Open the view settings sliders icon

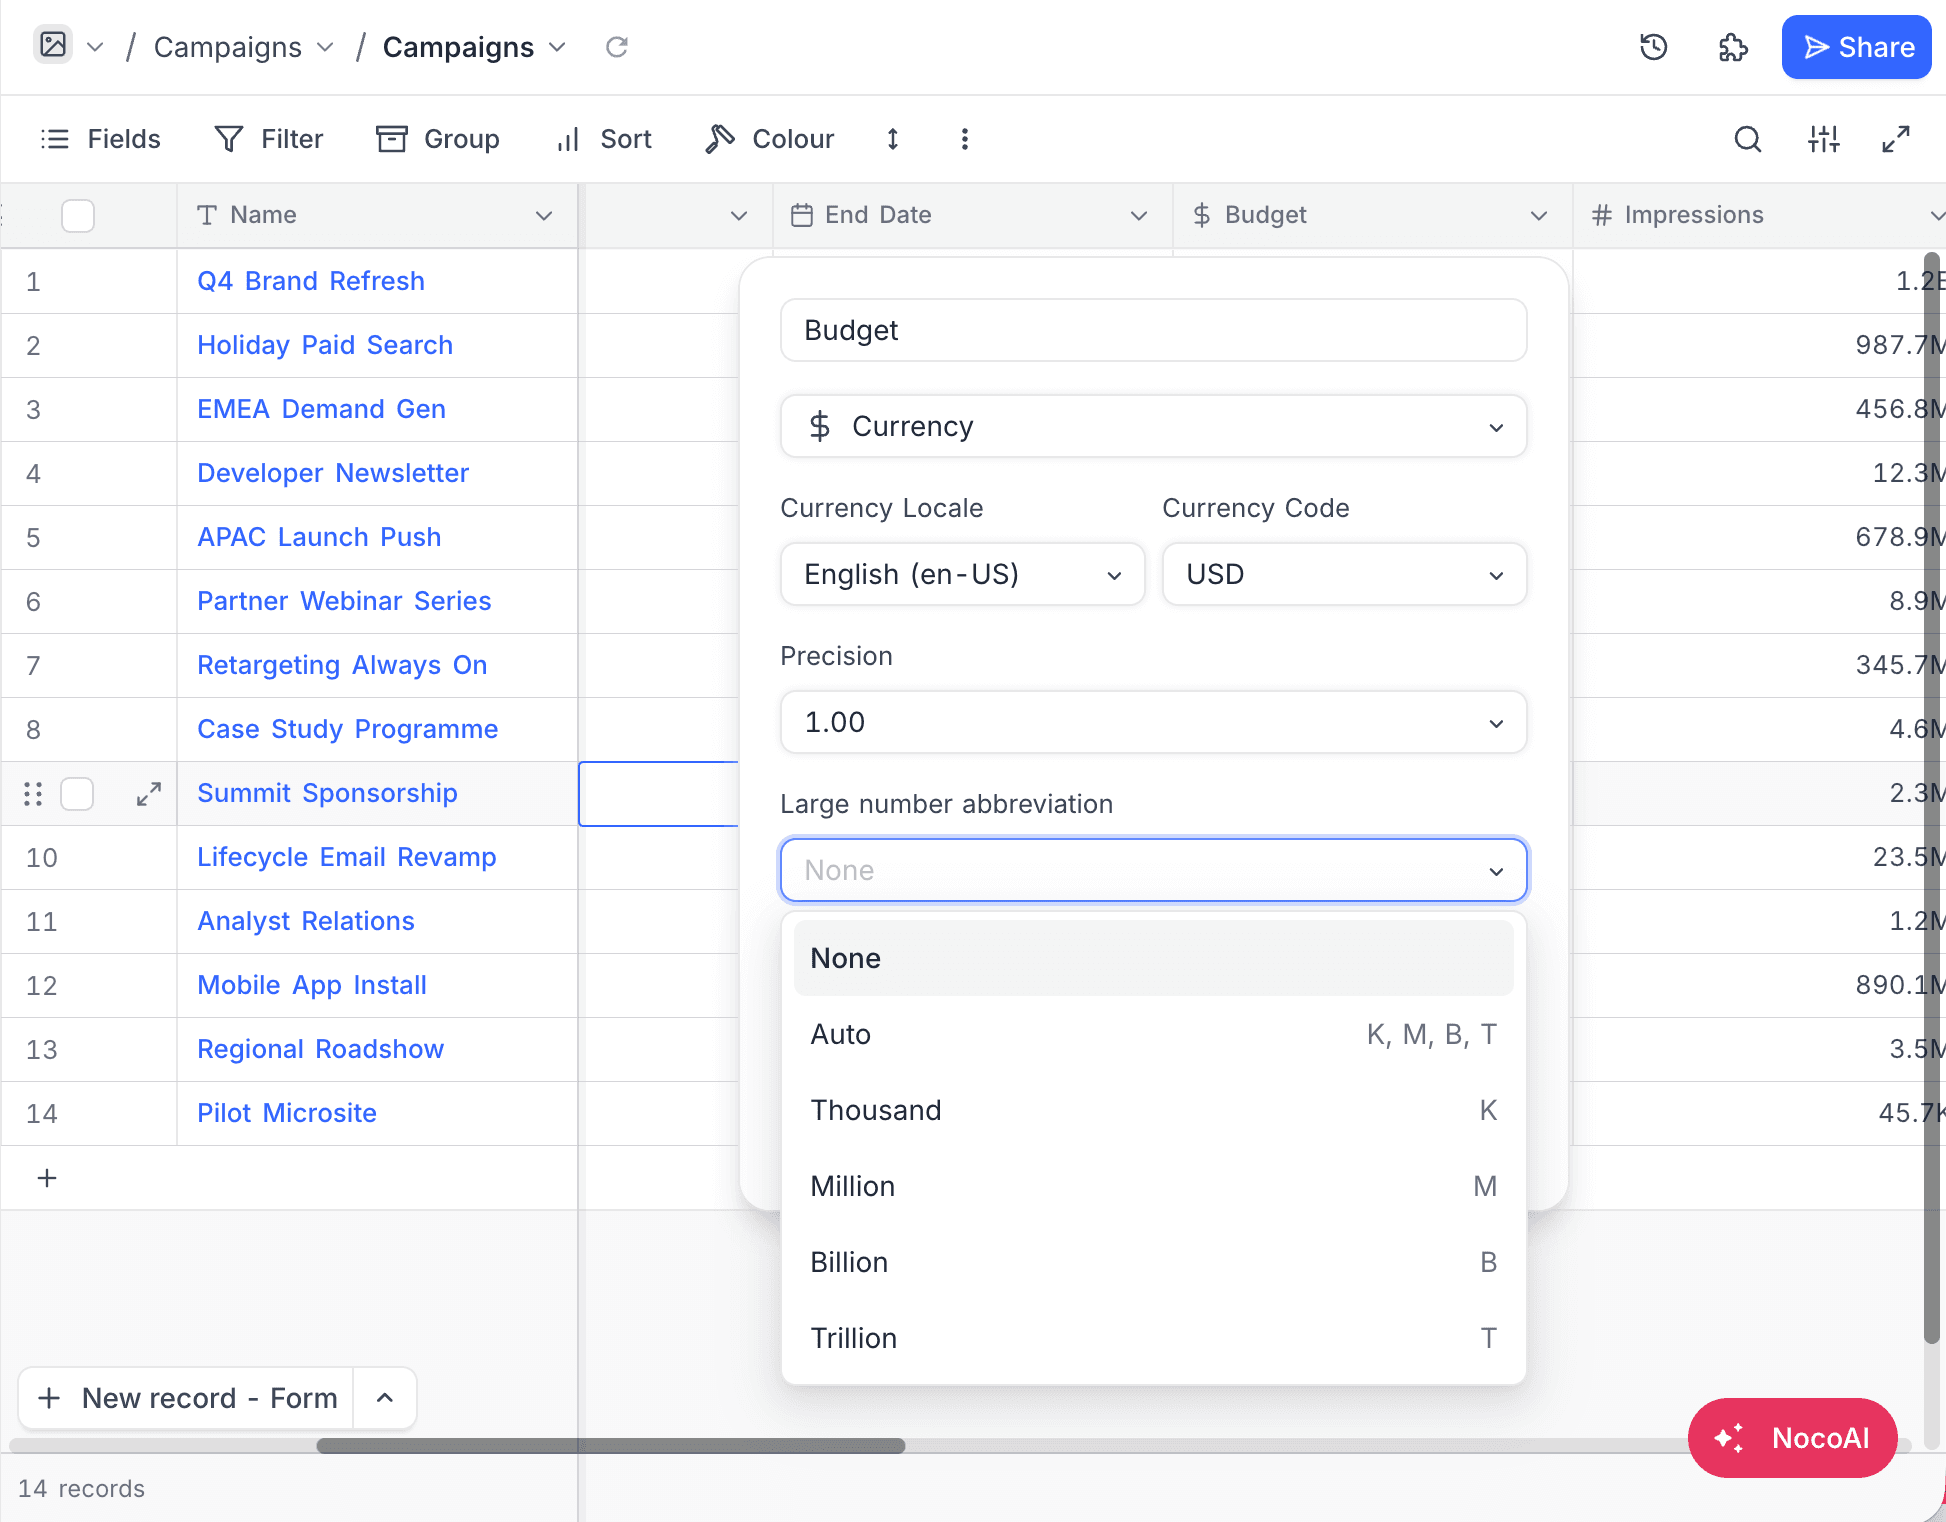point(1824,139)
